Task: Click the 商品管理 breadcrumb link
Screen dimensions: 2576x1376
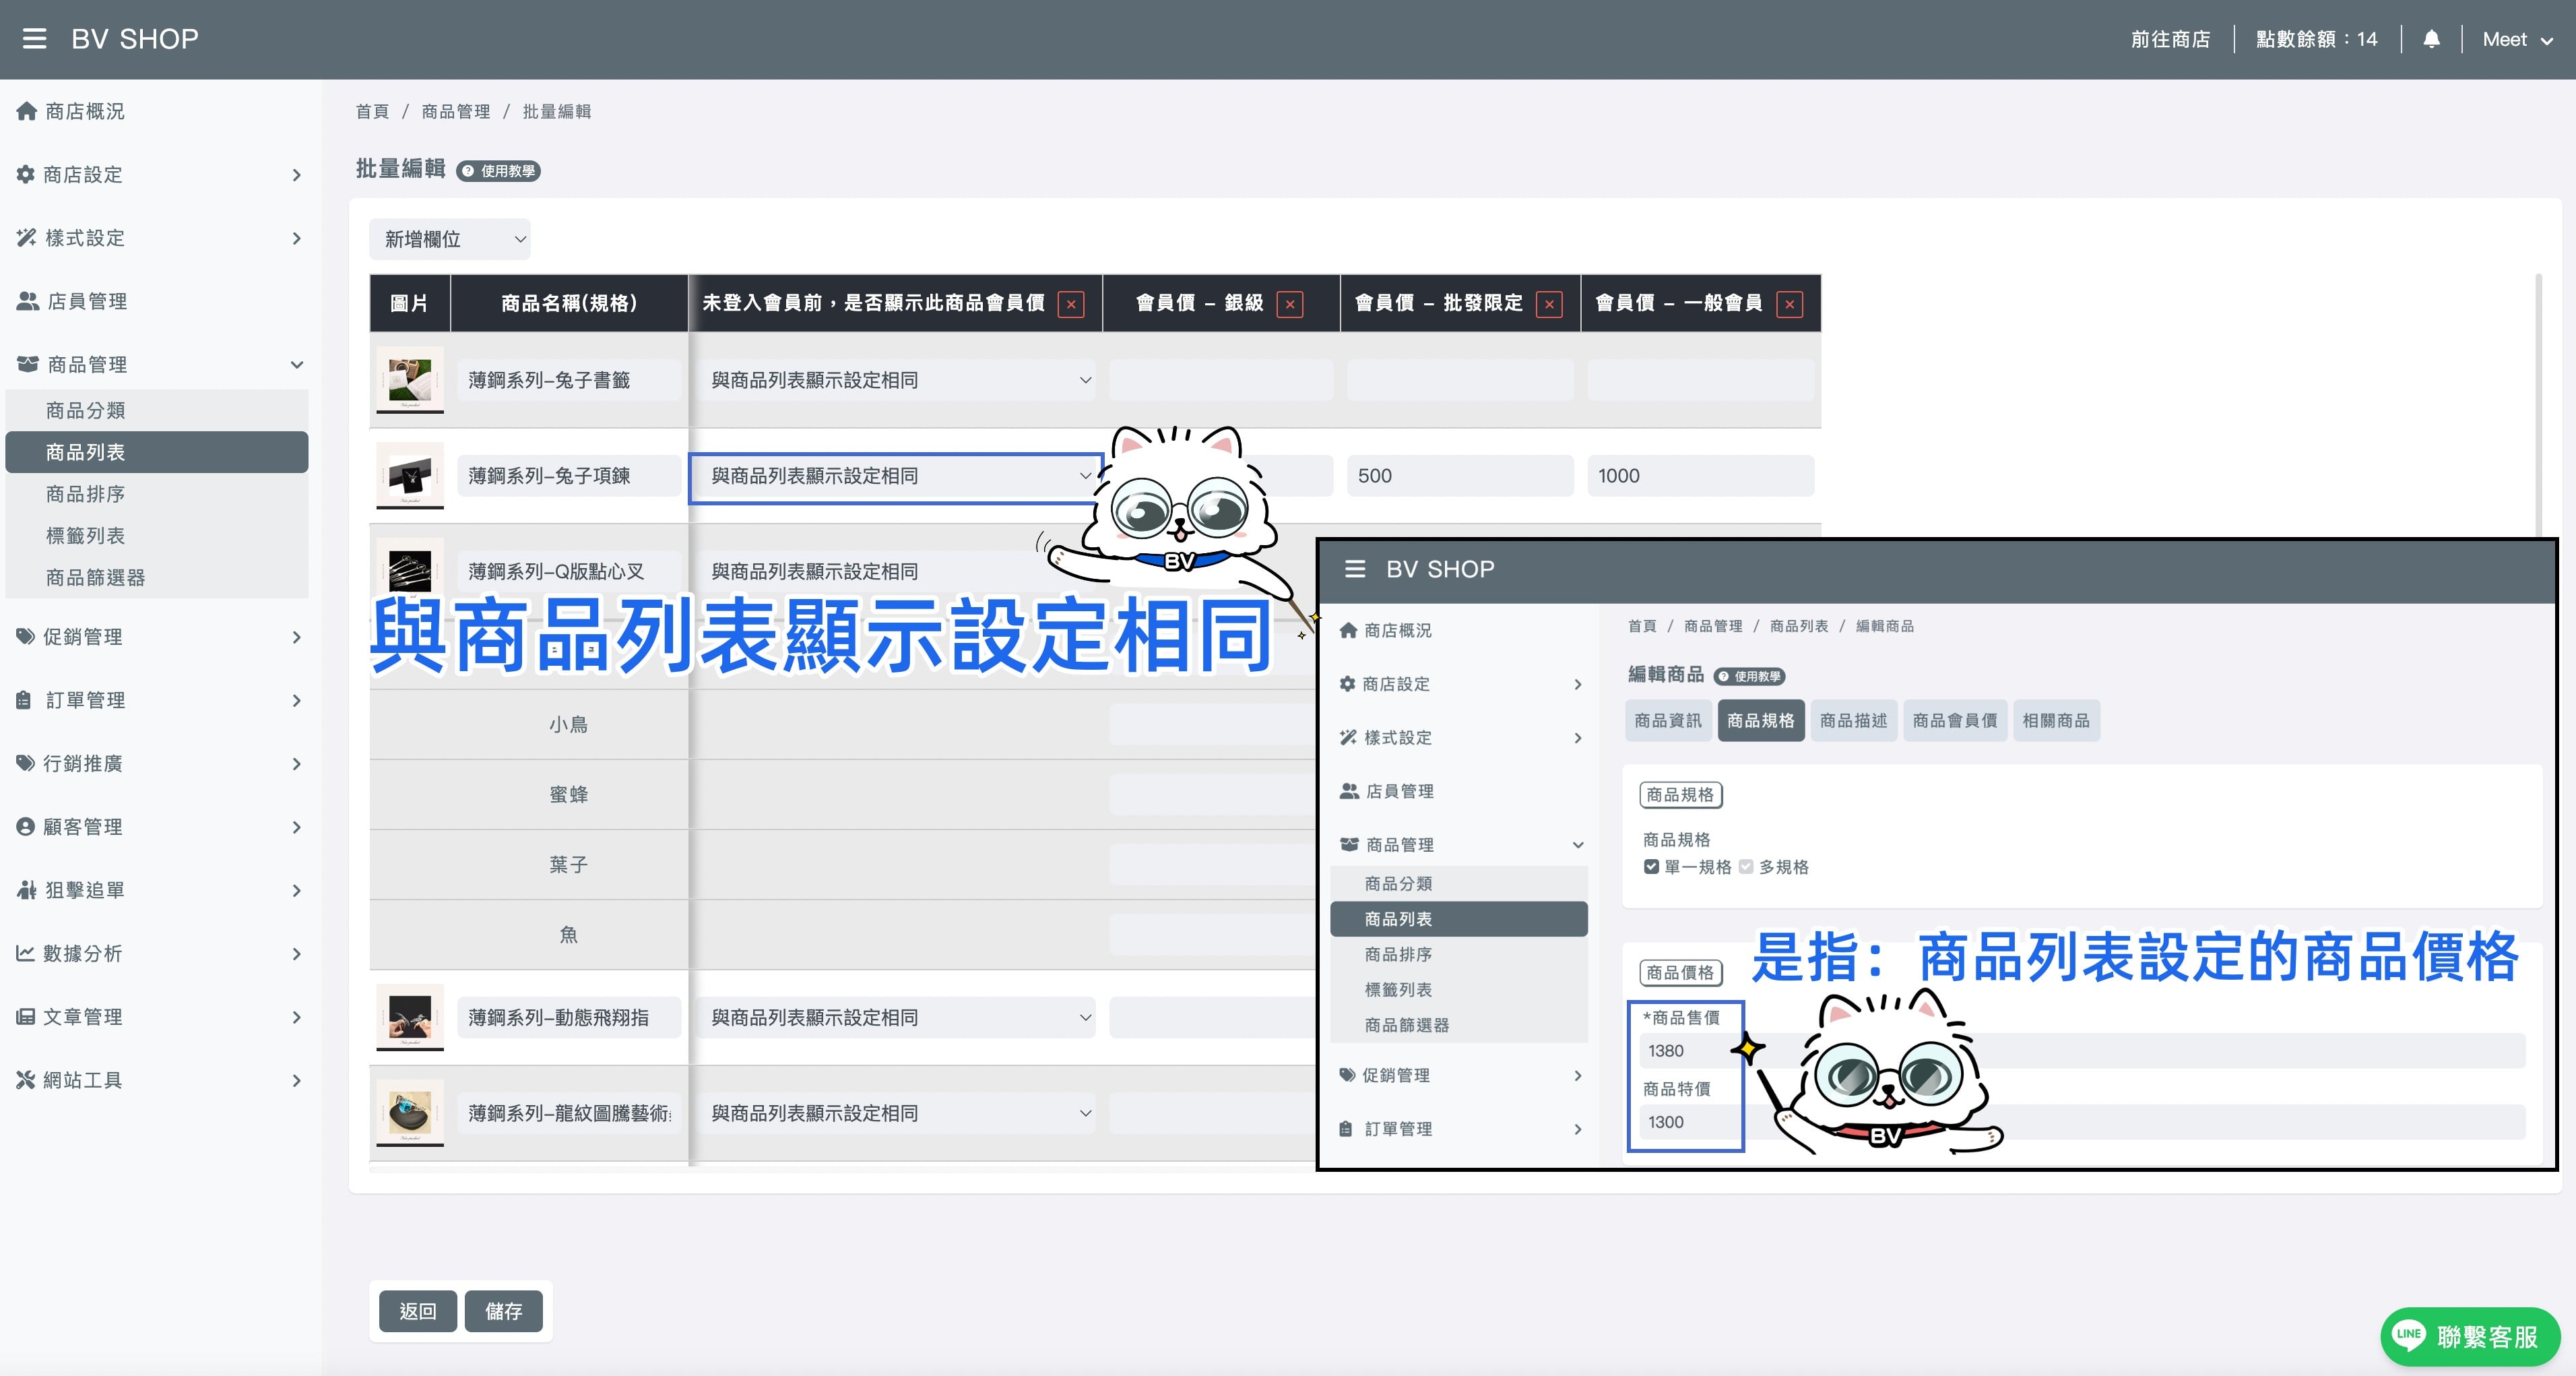Action: point(456,111)
